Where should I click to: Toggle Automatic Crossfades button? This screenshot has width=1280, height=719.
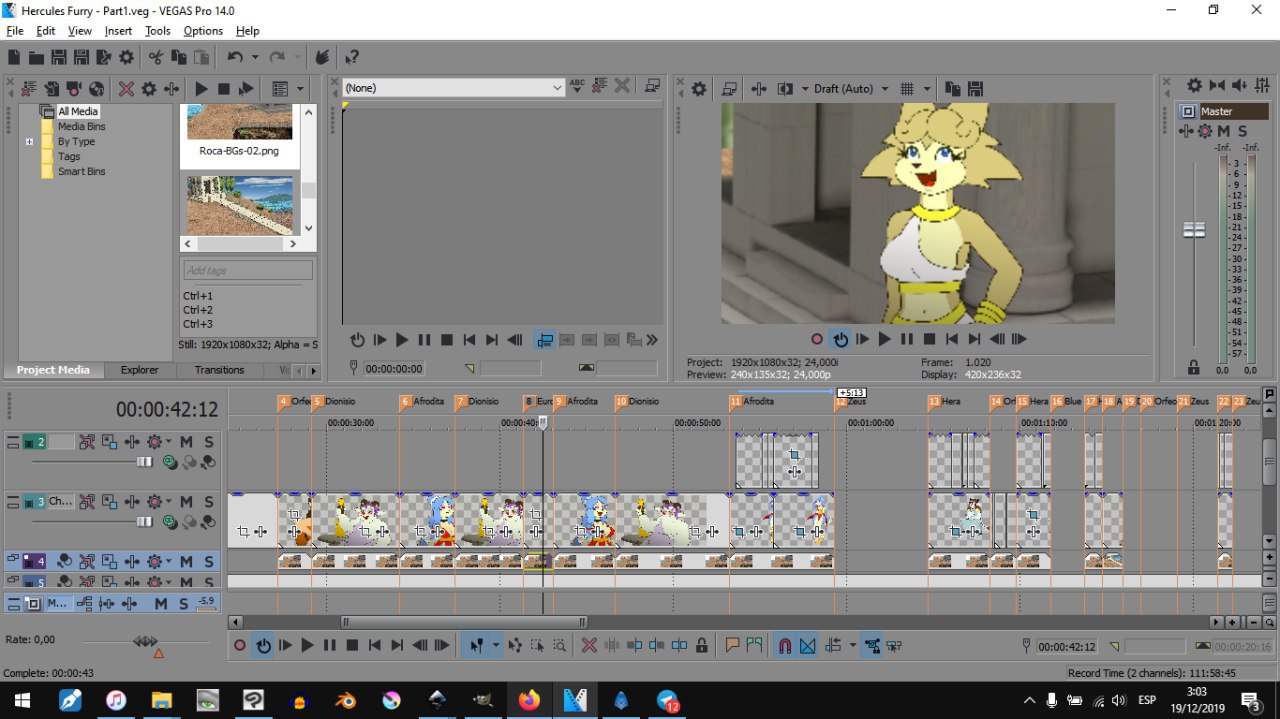point(808,646)
